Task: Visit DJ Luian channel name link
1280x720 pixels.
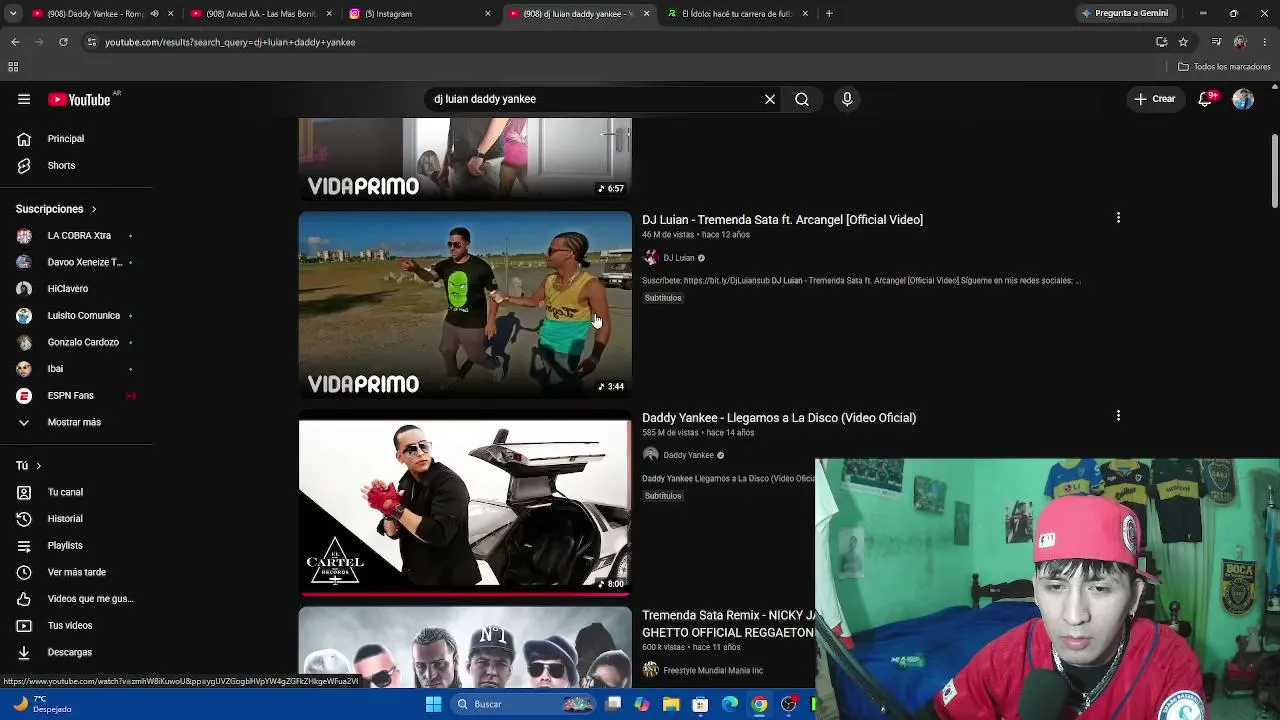Action: click(x=678, y=258)
